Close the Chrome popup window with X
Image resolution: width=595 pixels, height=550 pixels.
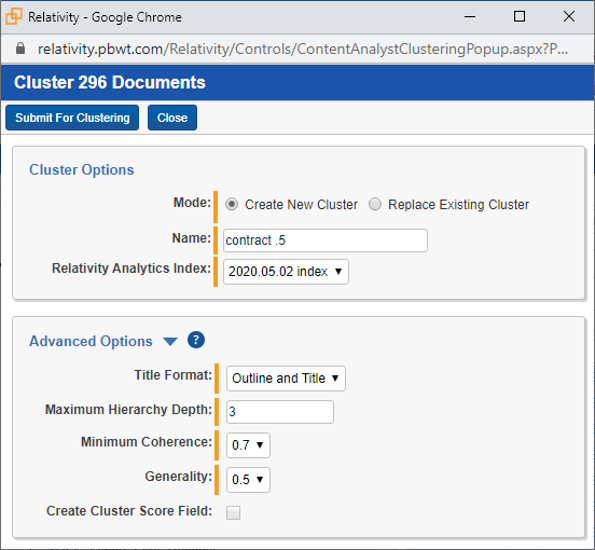pos(569,16)
